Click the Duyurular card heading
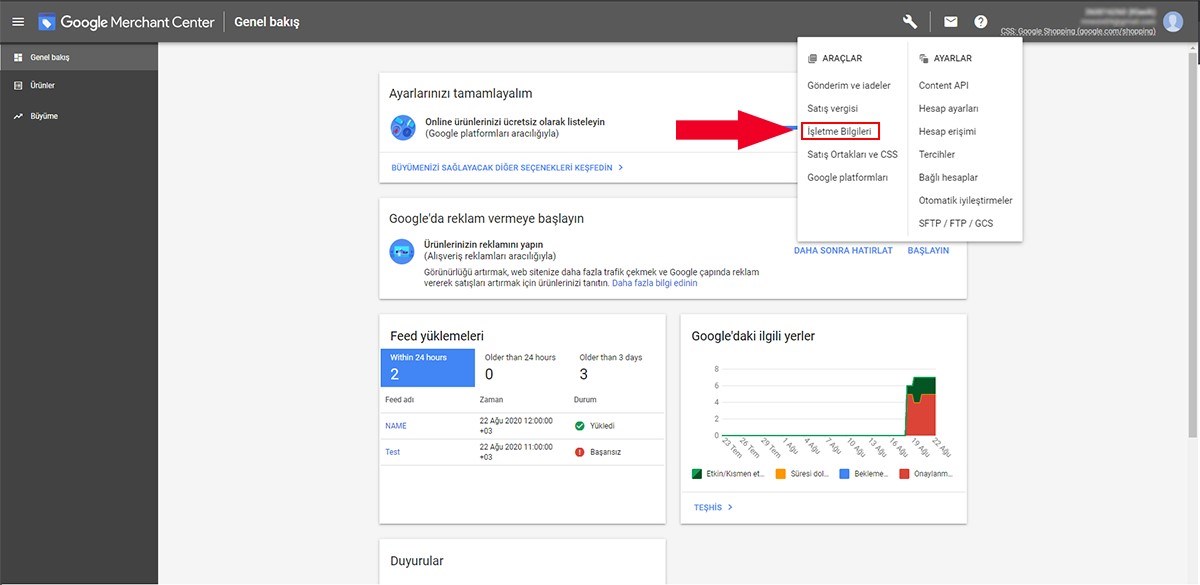This screenshot has width=1200, height=585. click(417, 561)
